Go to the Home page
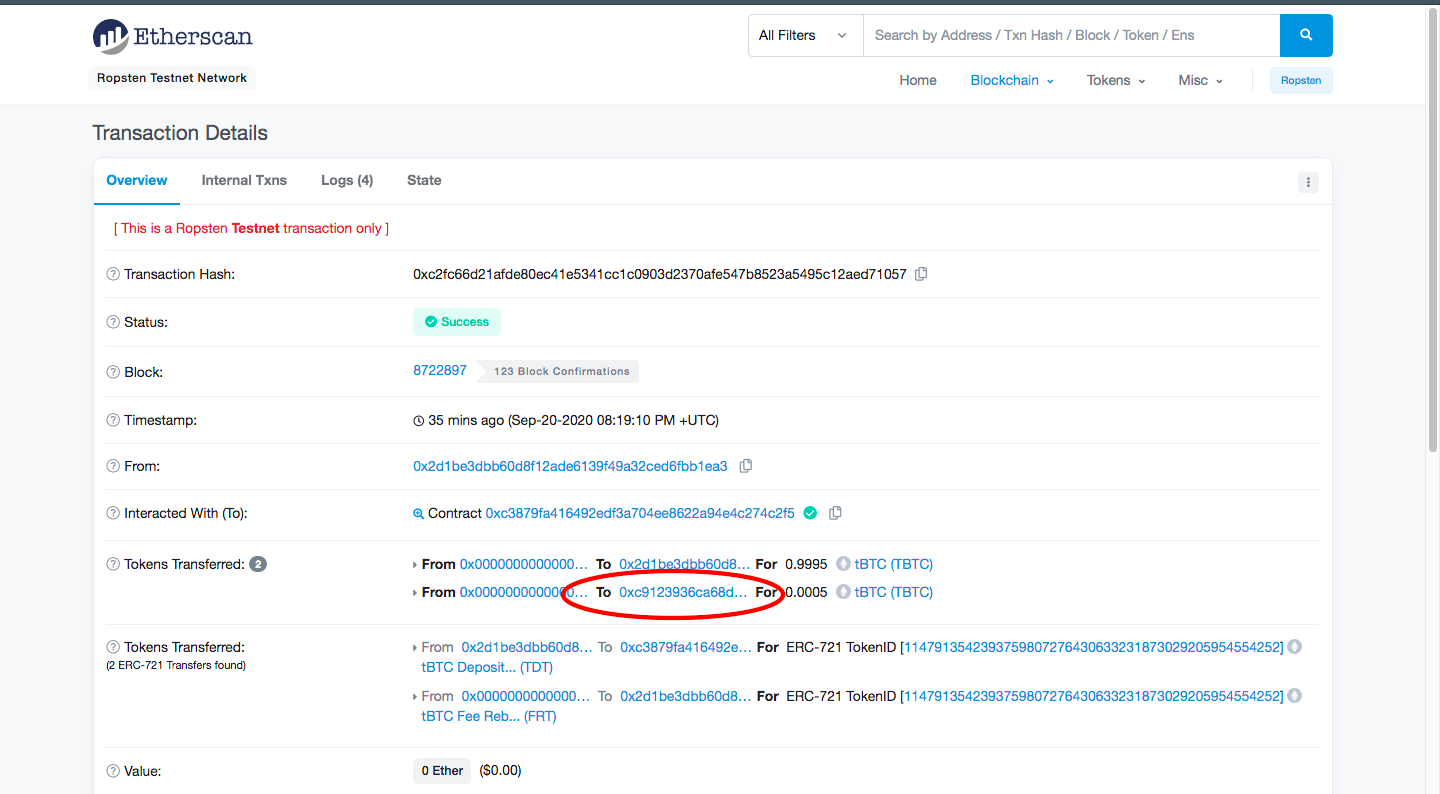 (x=918, y=80)
